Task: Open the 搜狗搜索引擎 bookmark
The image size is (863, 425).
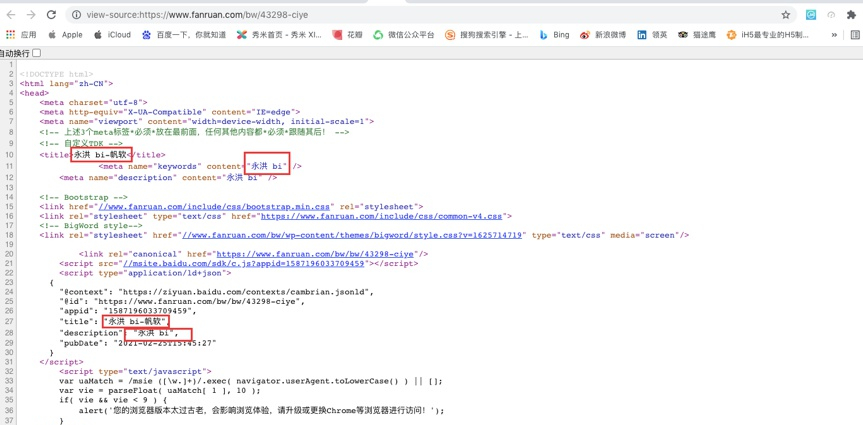Action: coord(487,35)
